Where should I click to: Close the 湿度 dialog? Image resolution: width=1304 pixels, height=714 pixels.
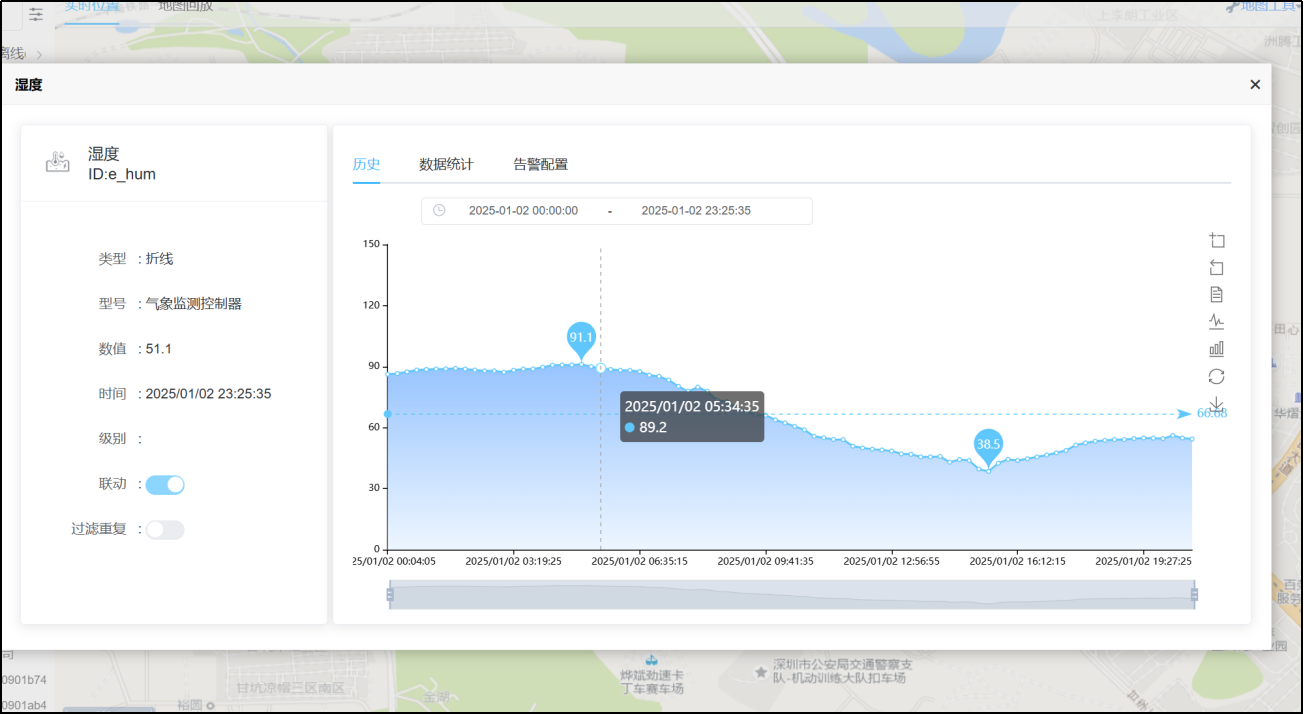(1255, 85)
